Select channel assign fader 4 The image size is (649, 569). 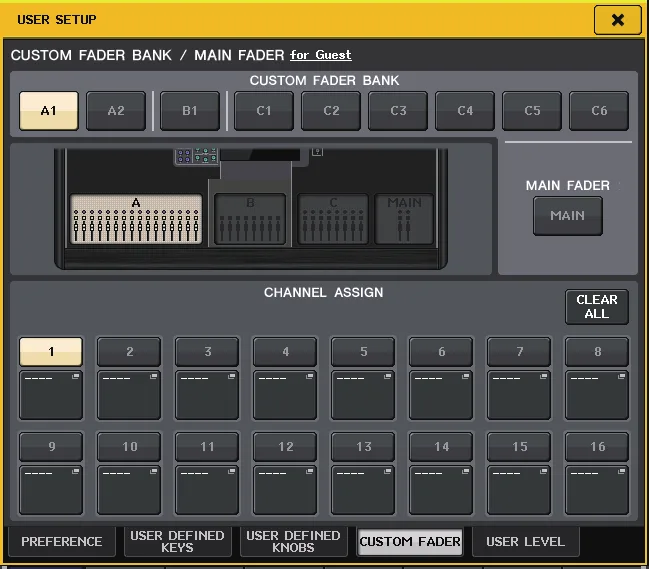tap(285, 352)
